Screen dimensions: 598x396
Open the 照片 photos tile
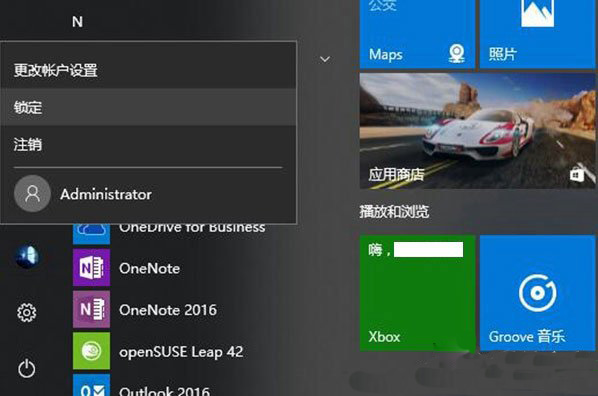click(537, 34)
